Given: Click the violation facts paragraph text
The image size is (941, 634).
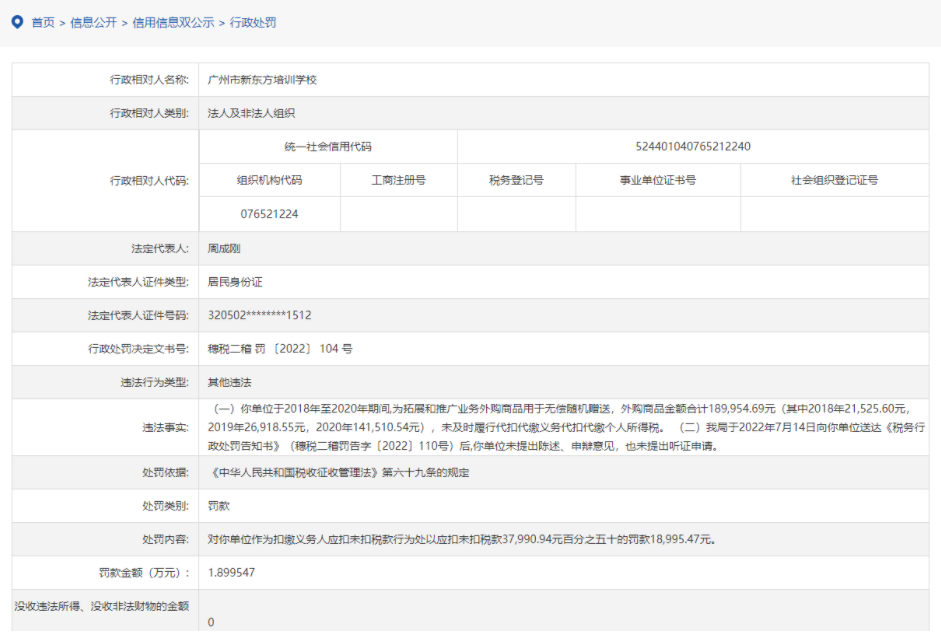Looking at the screenshot, I should coord(567,427).
